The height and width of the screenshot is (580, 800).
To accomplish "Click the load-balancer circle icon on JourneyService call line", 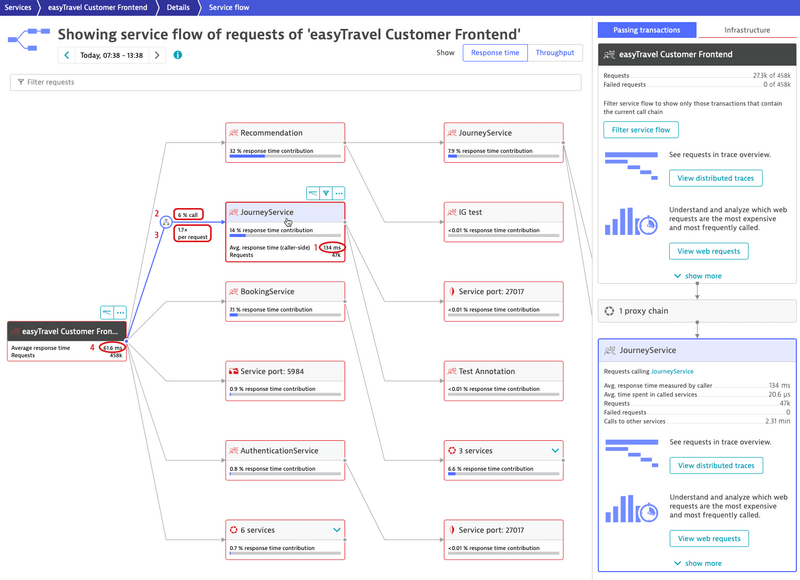I will pyautogui.click(x=165, y=224).
